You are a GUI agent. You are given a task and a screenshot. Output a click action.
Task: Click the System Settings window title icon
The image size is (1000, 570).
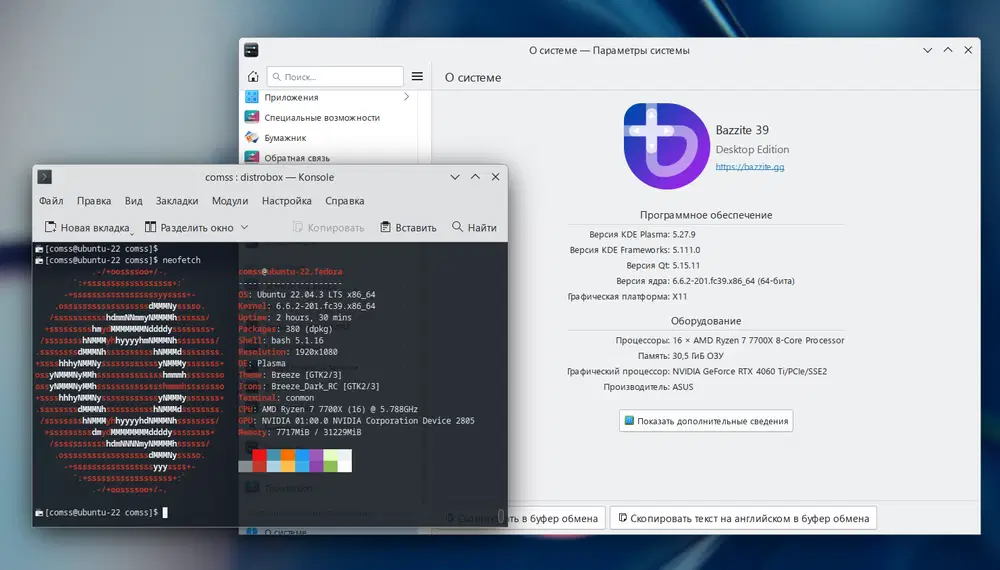click(x=251, y=50)
